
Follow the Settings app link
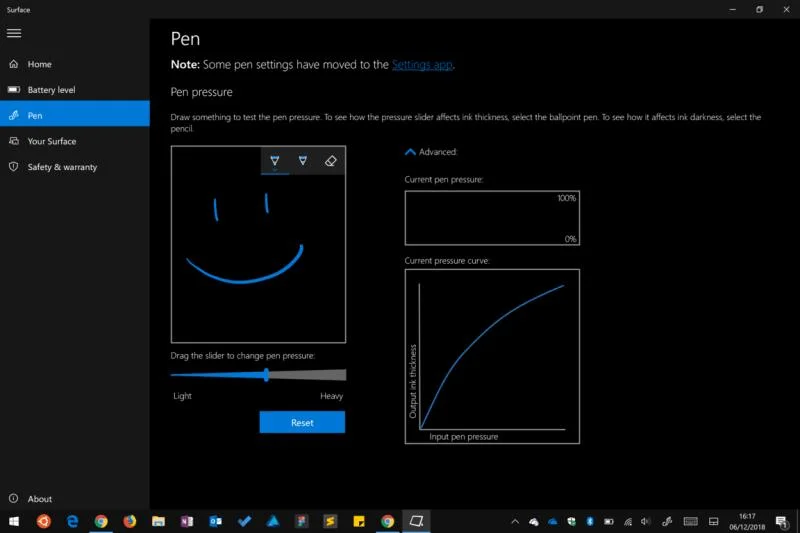coord(422,65)
